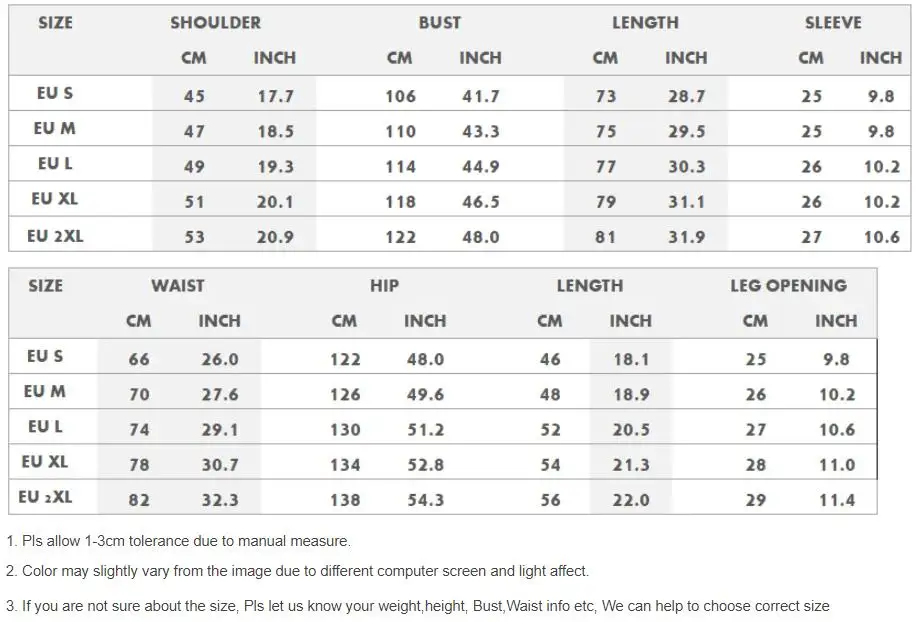
Task: Pick the 44.9 inch bust measurement
Action: [x=480, y=167]
